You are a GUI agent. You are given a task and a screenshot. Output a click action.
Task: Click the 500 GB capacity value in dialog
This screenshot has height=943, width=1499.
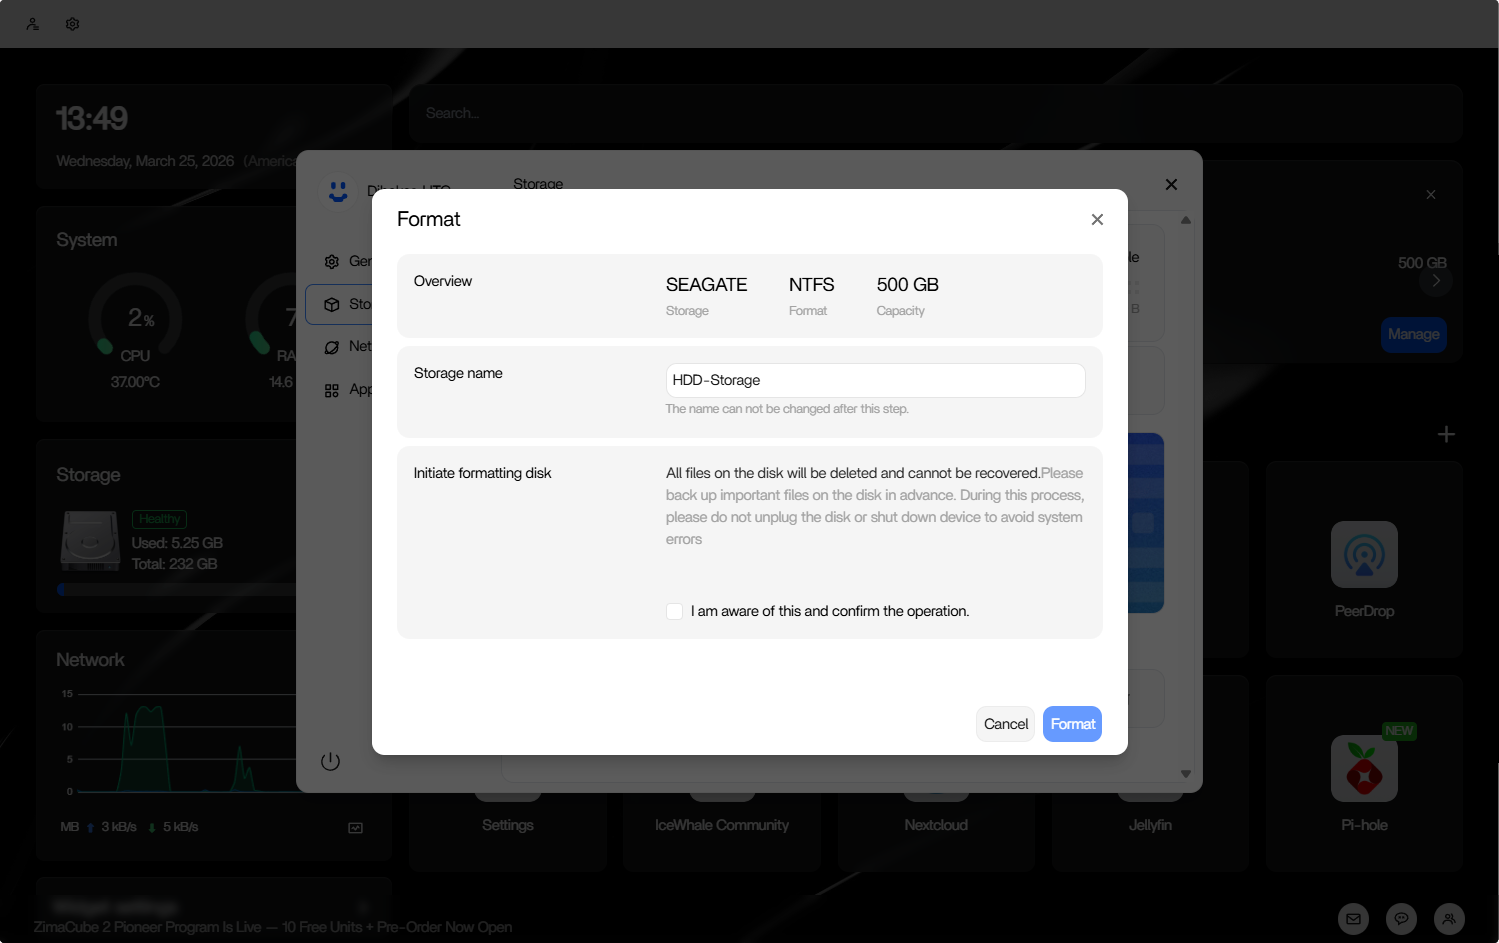[x=908, y=285]
